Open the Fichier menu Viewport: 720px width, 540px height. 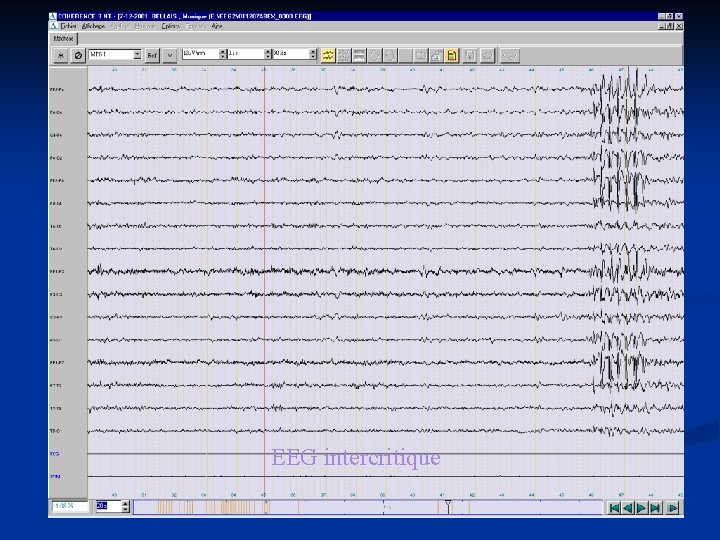(x=68, y=26)
